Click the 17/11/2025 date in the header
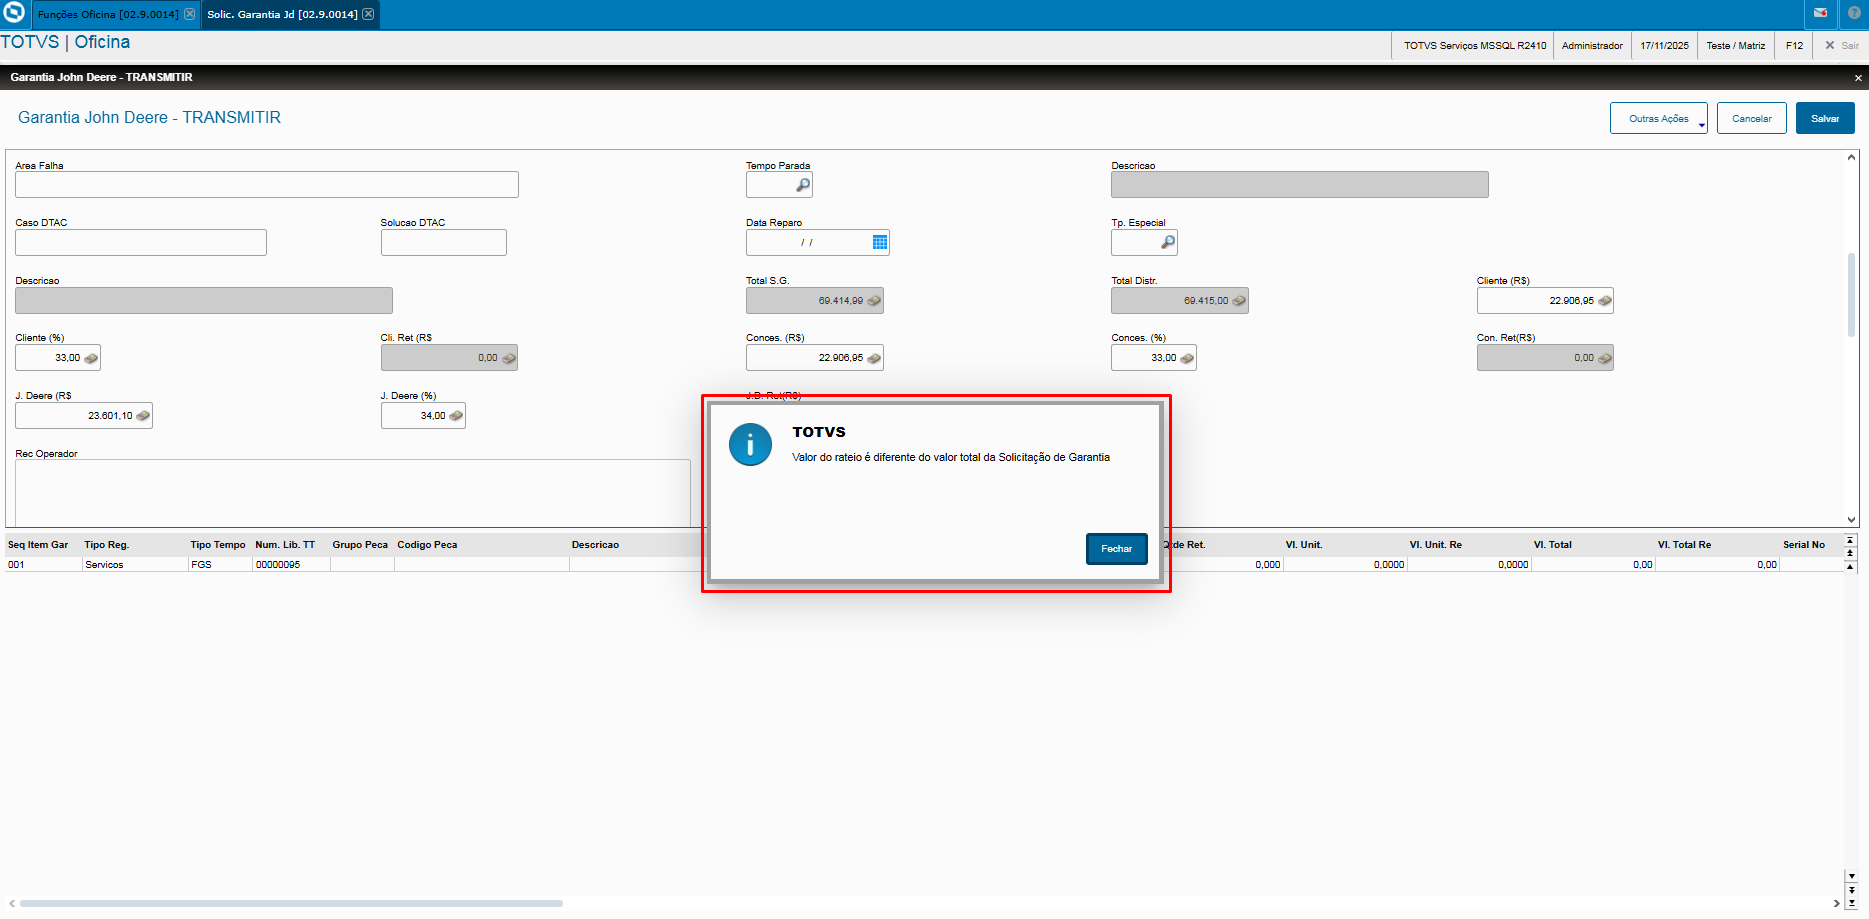Image resolution: width=1869 pixels, height=919 pixels. 1664,46
